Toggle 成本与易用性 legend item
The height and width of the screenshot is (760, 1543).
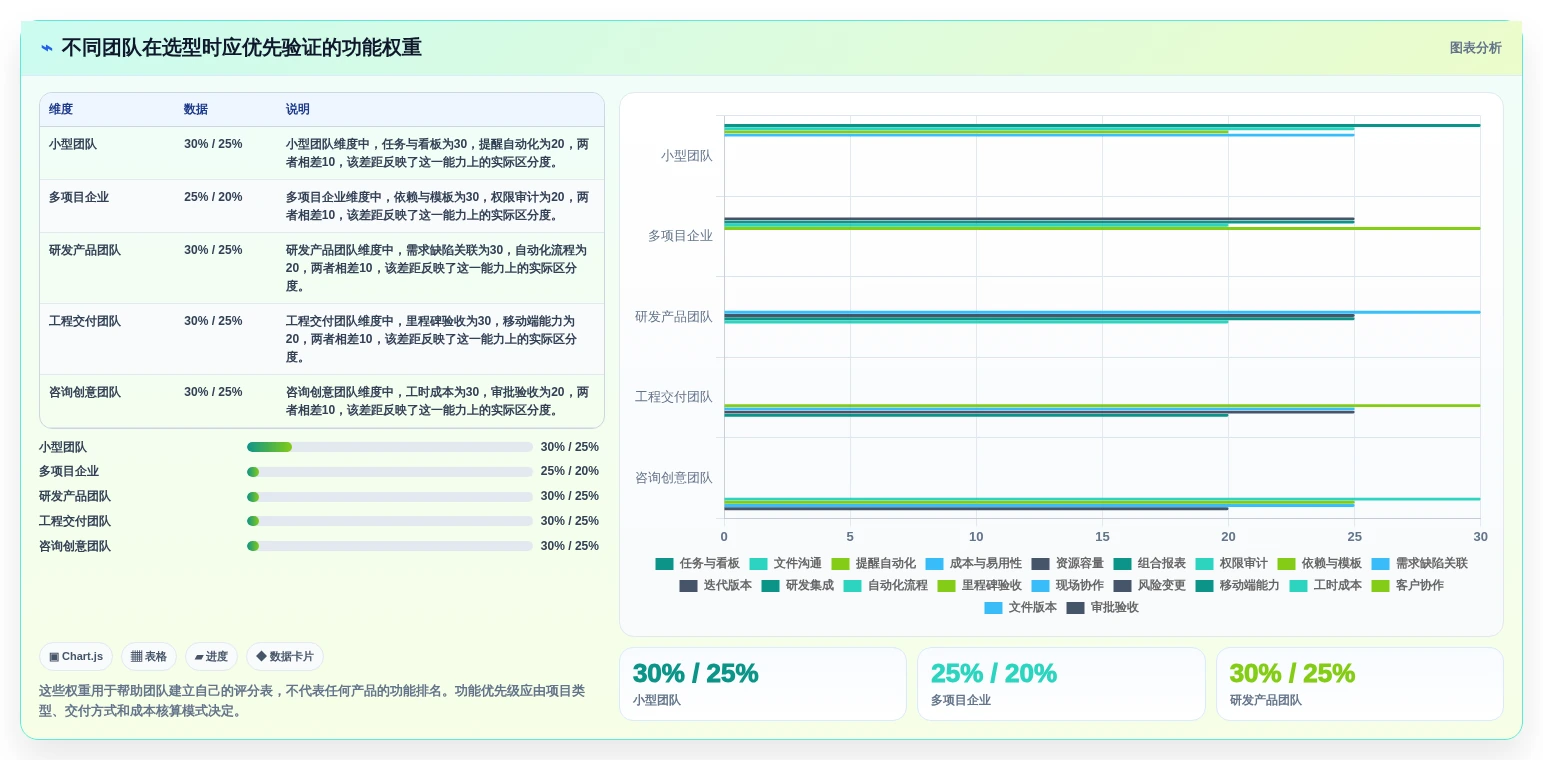click(x=973, y=564)
